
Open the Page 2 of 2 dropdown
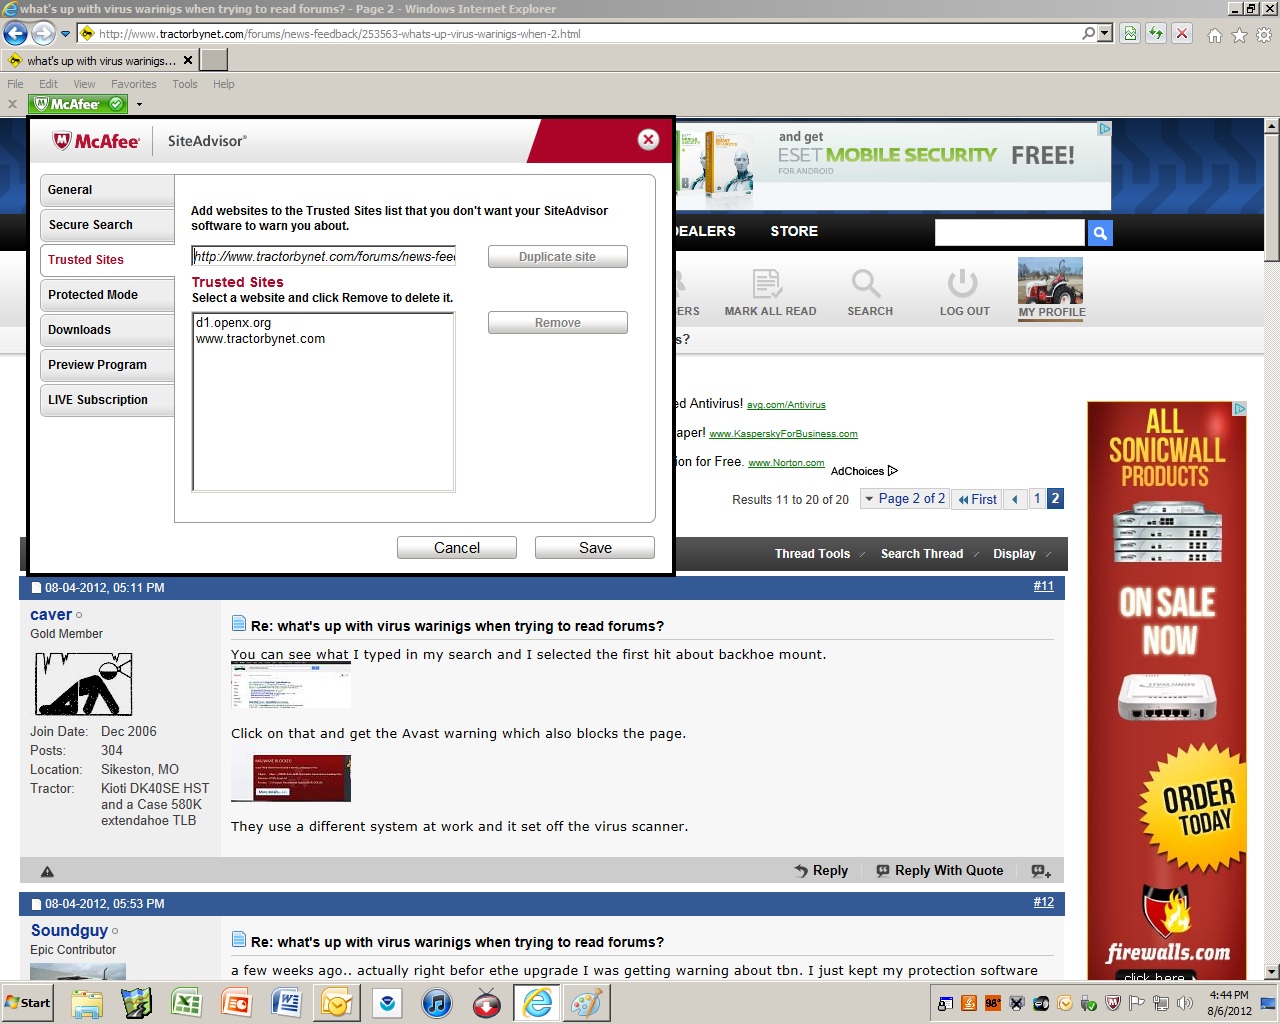click(x=904, y=498)
